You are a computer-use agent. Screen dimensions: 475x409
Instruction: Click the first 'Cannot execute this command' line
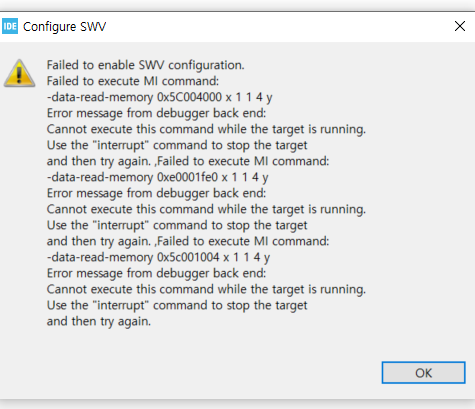coord(206,129)
